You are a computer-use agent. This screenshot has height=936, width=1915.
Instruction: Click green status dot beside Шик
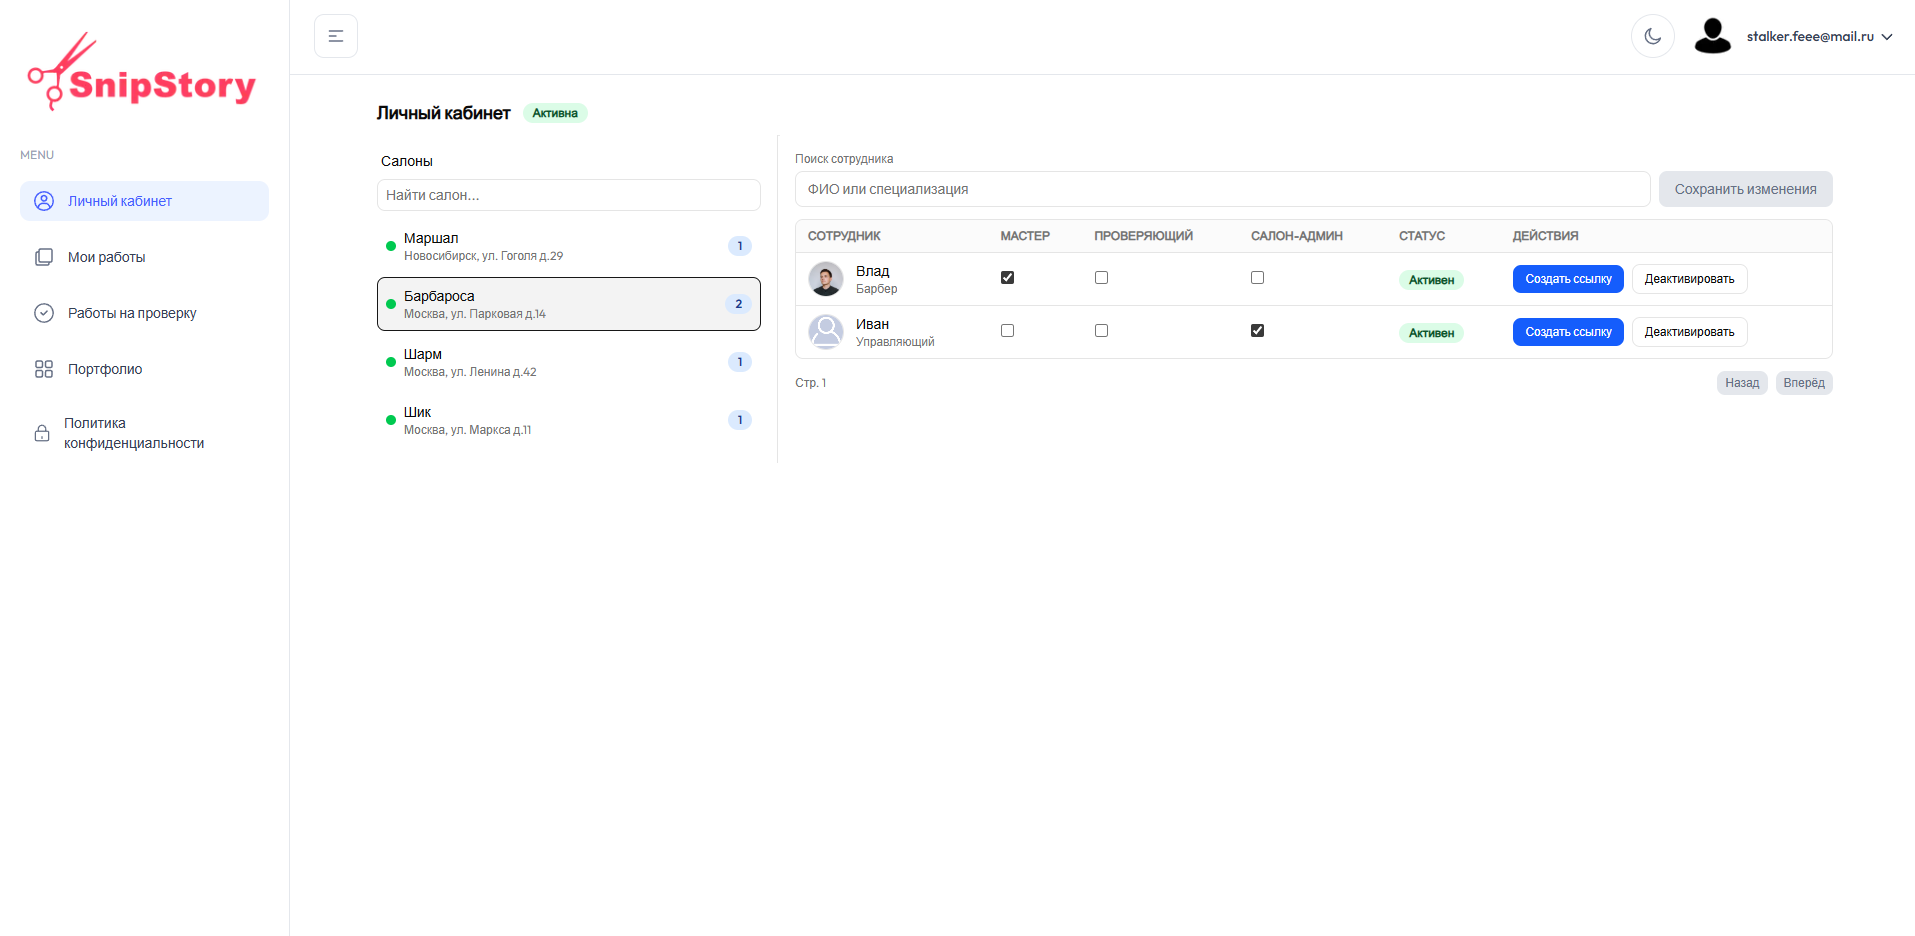(x=391, y=420)
